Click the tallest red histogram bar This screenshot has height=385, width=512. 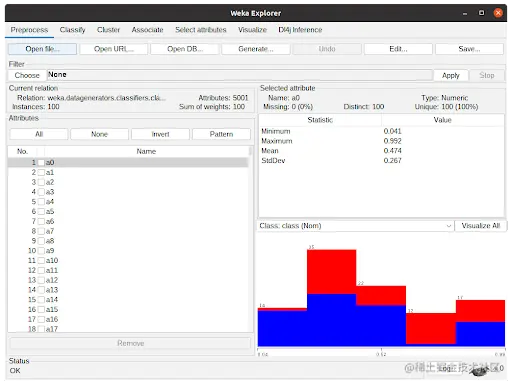click(x=331, y=272)
